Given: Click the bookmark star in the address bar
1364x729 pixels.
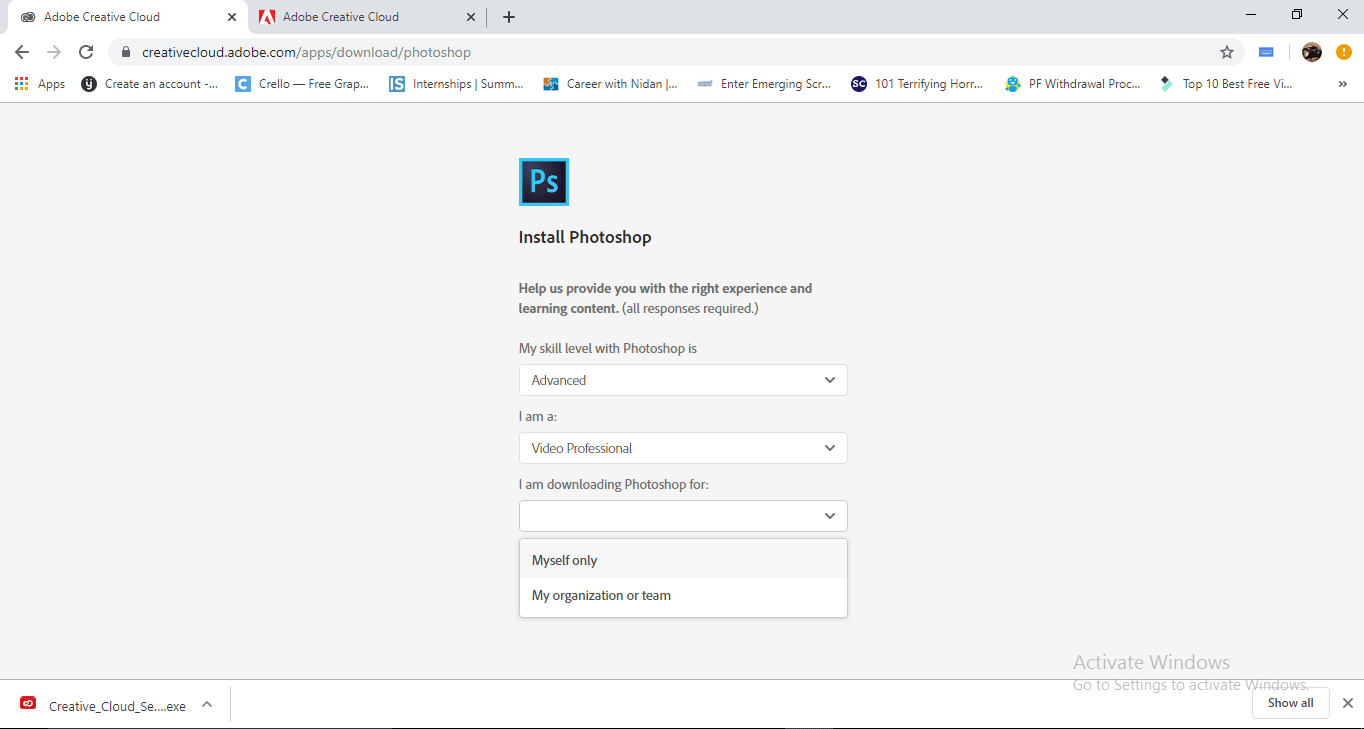Looking at the screenshot, I should pos(1227,51).
